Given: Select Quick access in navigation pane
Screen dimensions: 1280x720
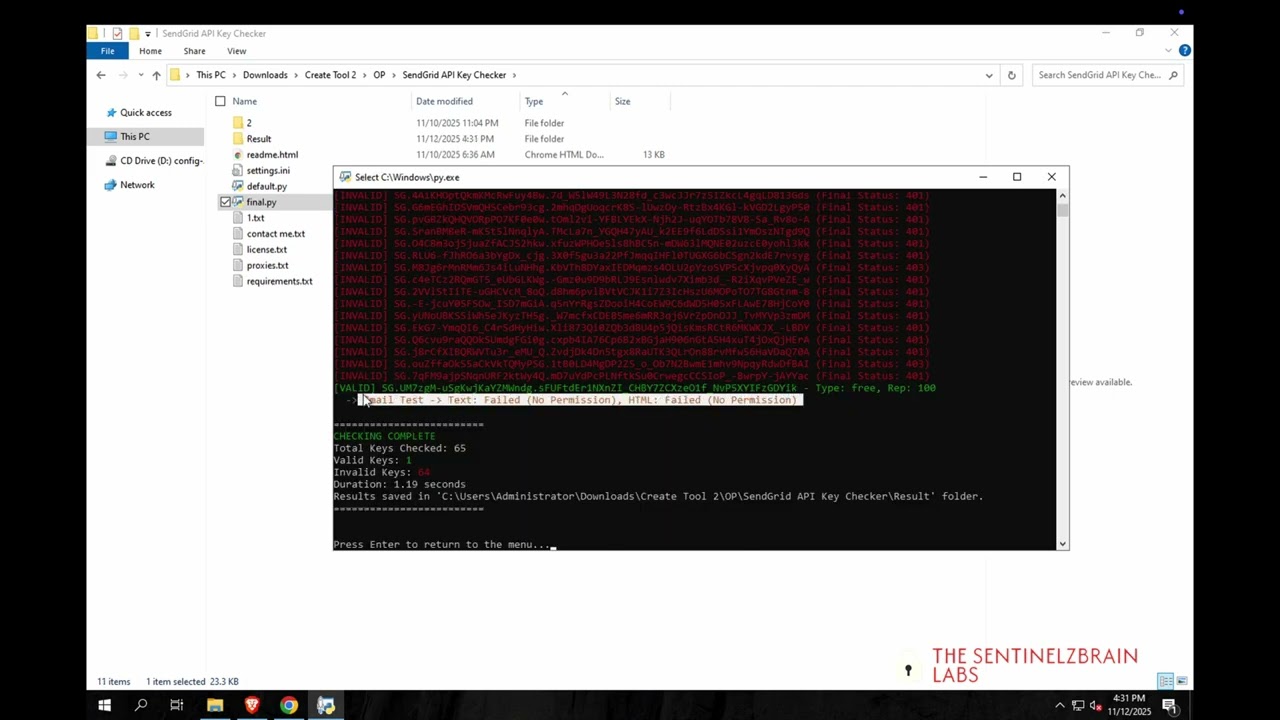Looking at the screenshot, I should click(x=146, y=113).
